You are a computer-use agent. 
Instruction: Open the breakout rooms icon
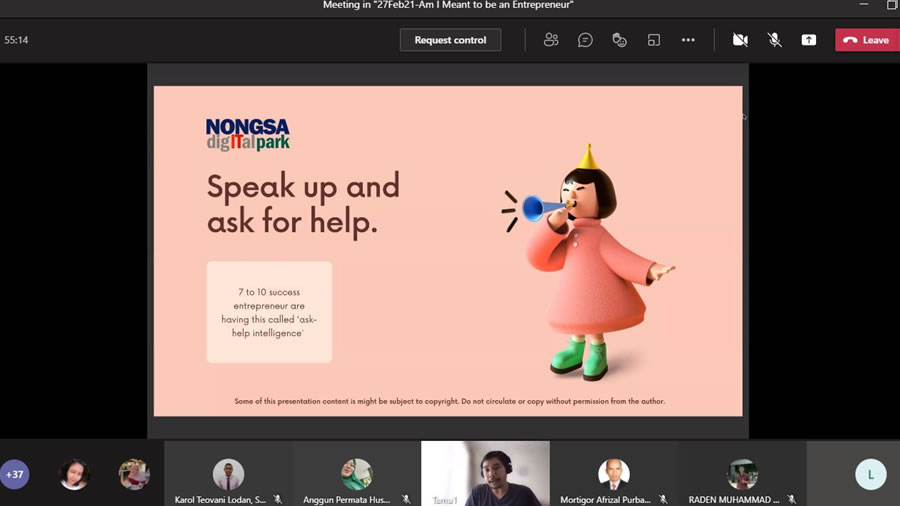654,40
